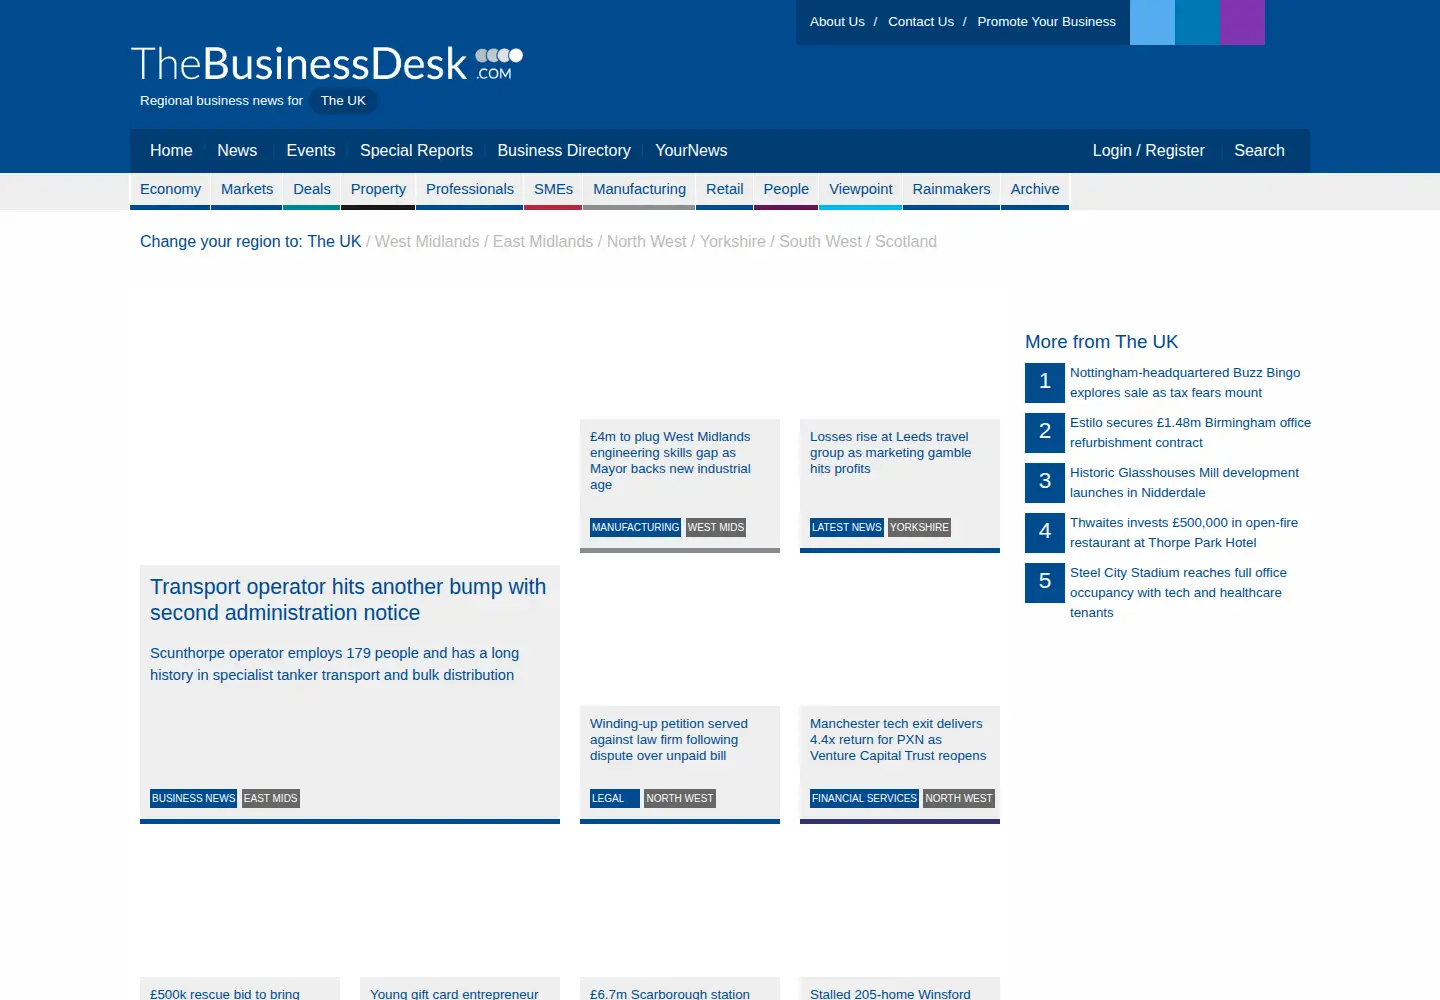Open the Events menu item
The height and width of the screenshot is (1000, 1440).
311,151
